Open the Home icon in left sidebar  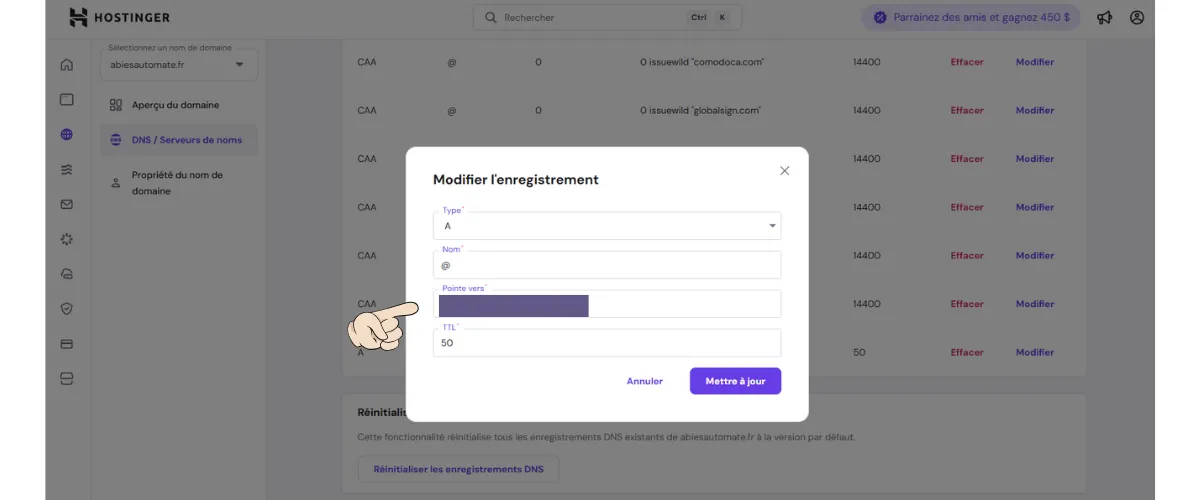coord(67,65)
